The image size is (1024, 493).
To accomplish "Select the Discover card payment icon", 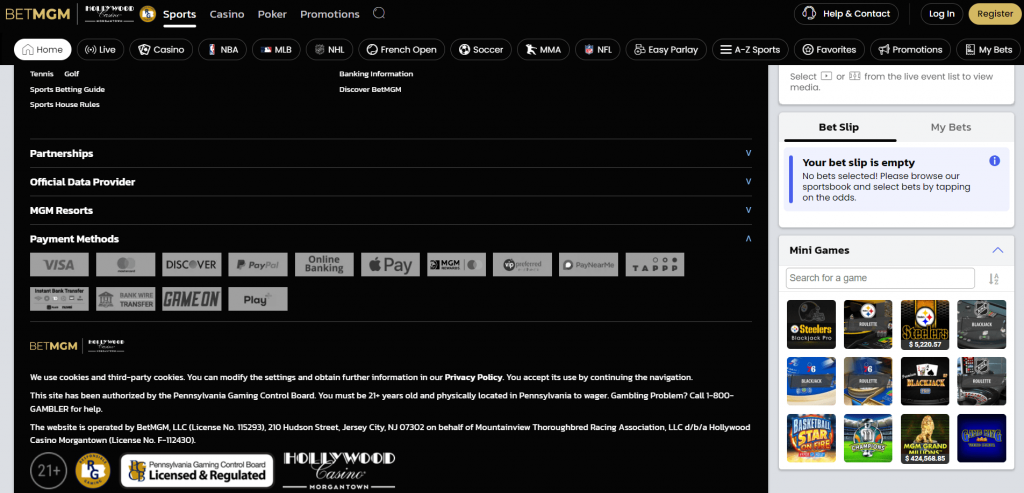I will tap(191, 264).
